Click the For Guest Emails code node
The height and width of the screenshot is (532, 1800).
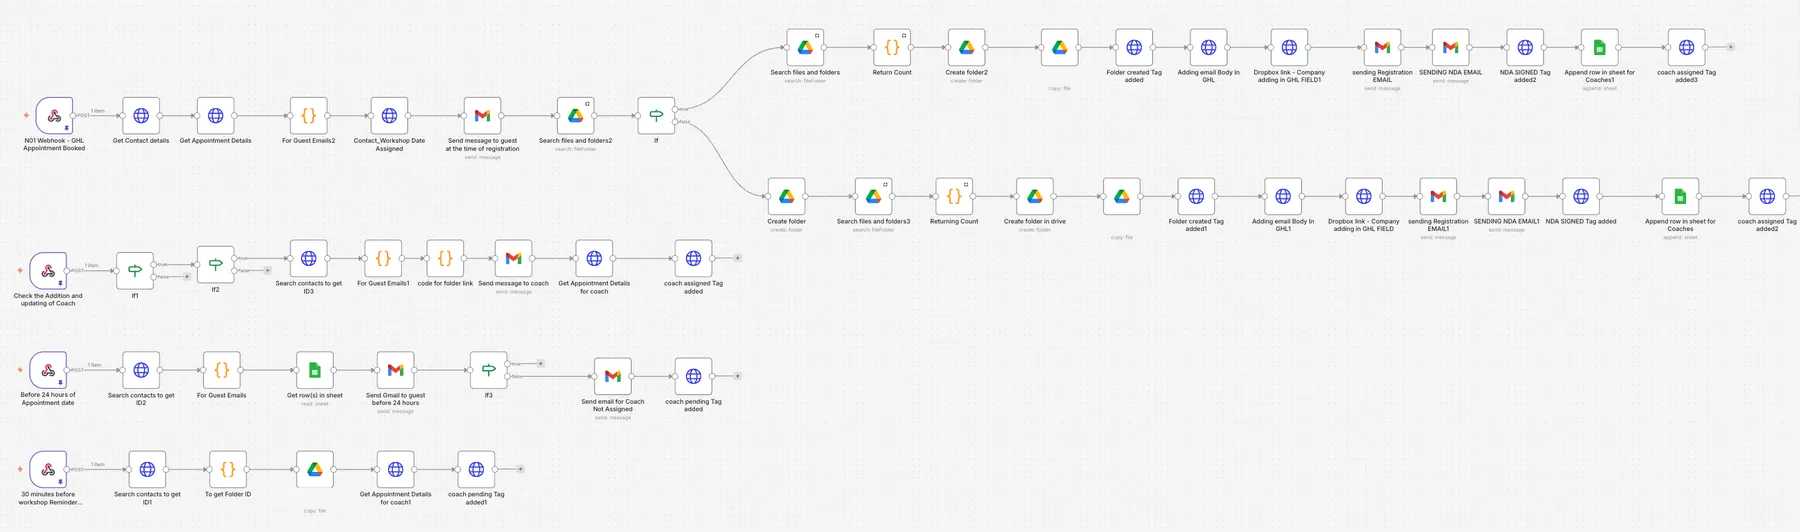221,371
